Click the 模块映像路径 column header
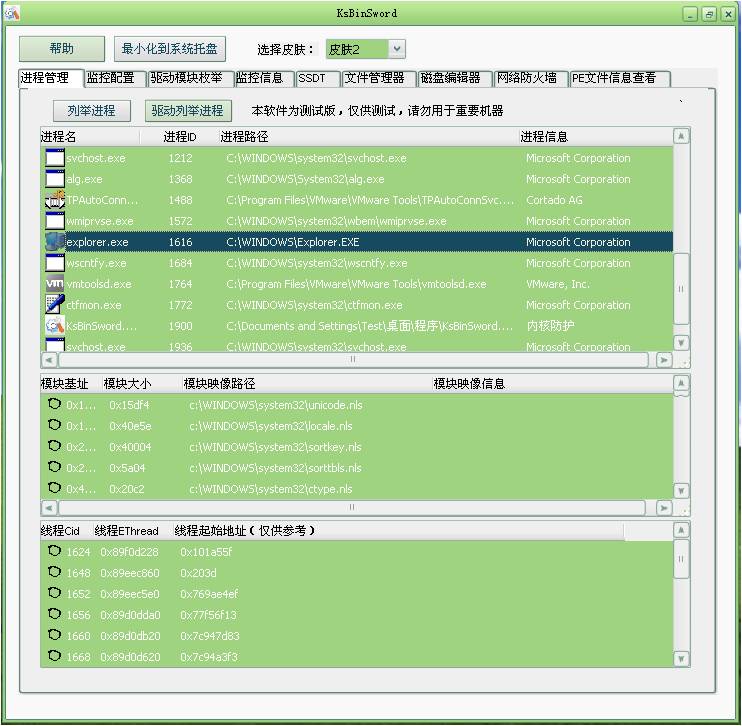Screen dimensions: 742x726 308,384
